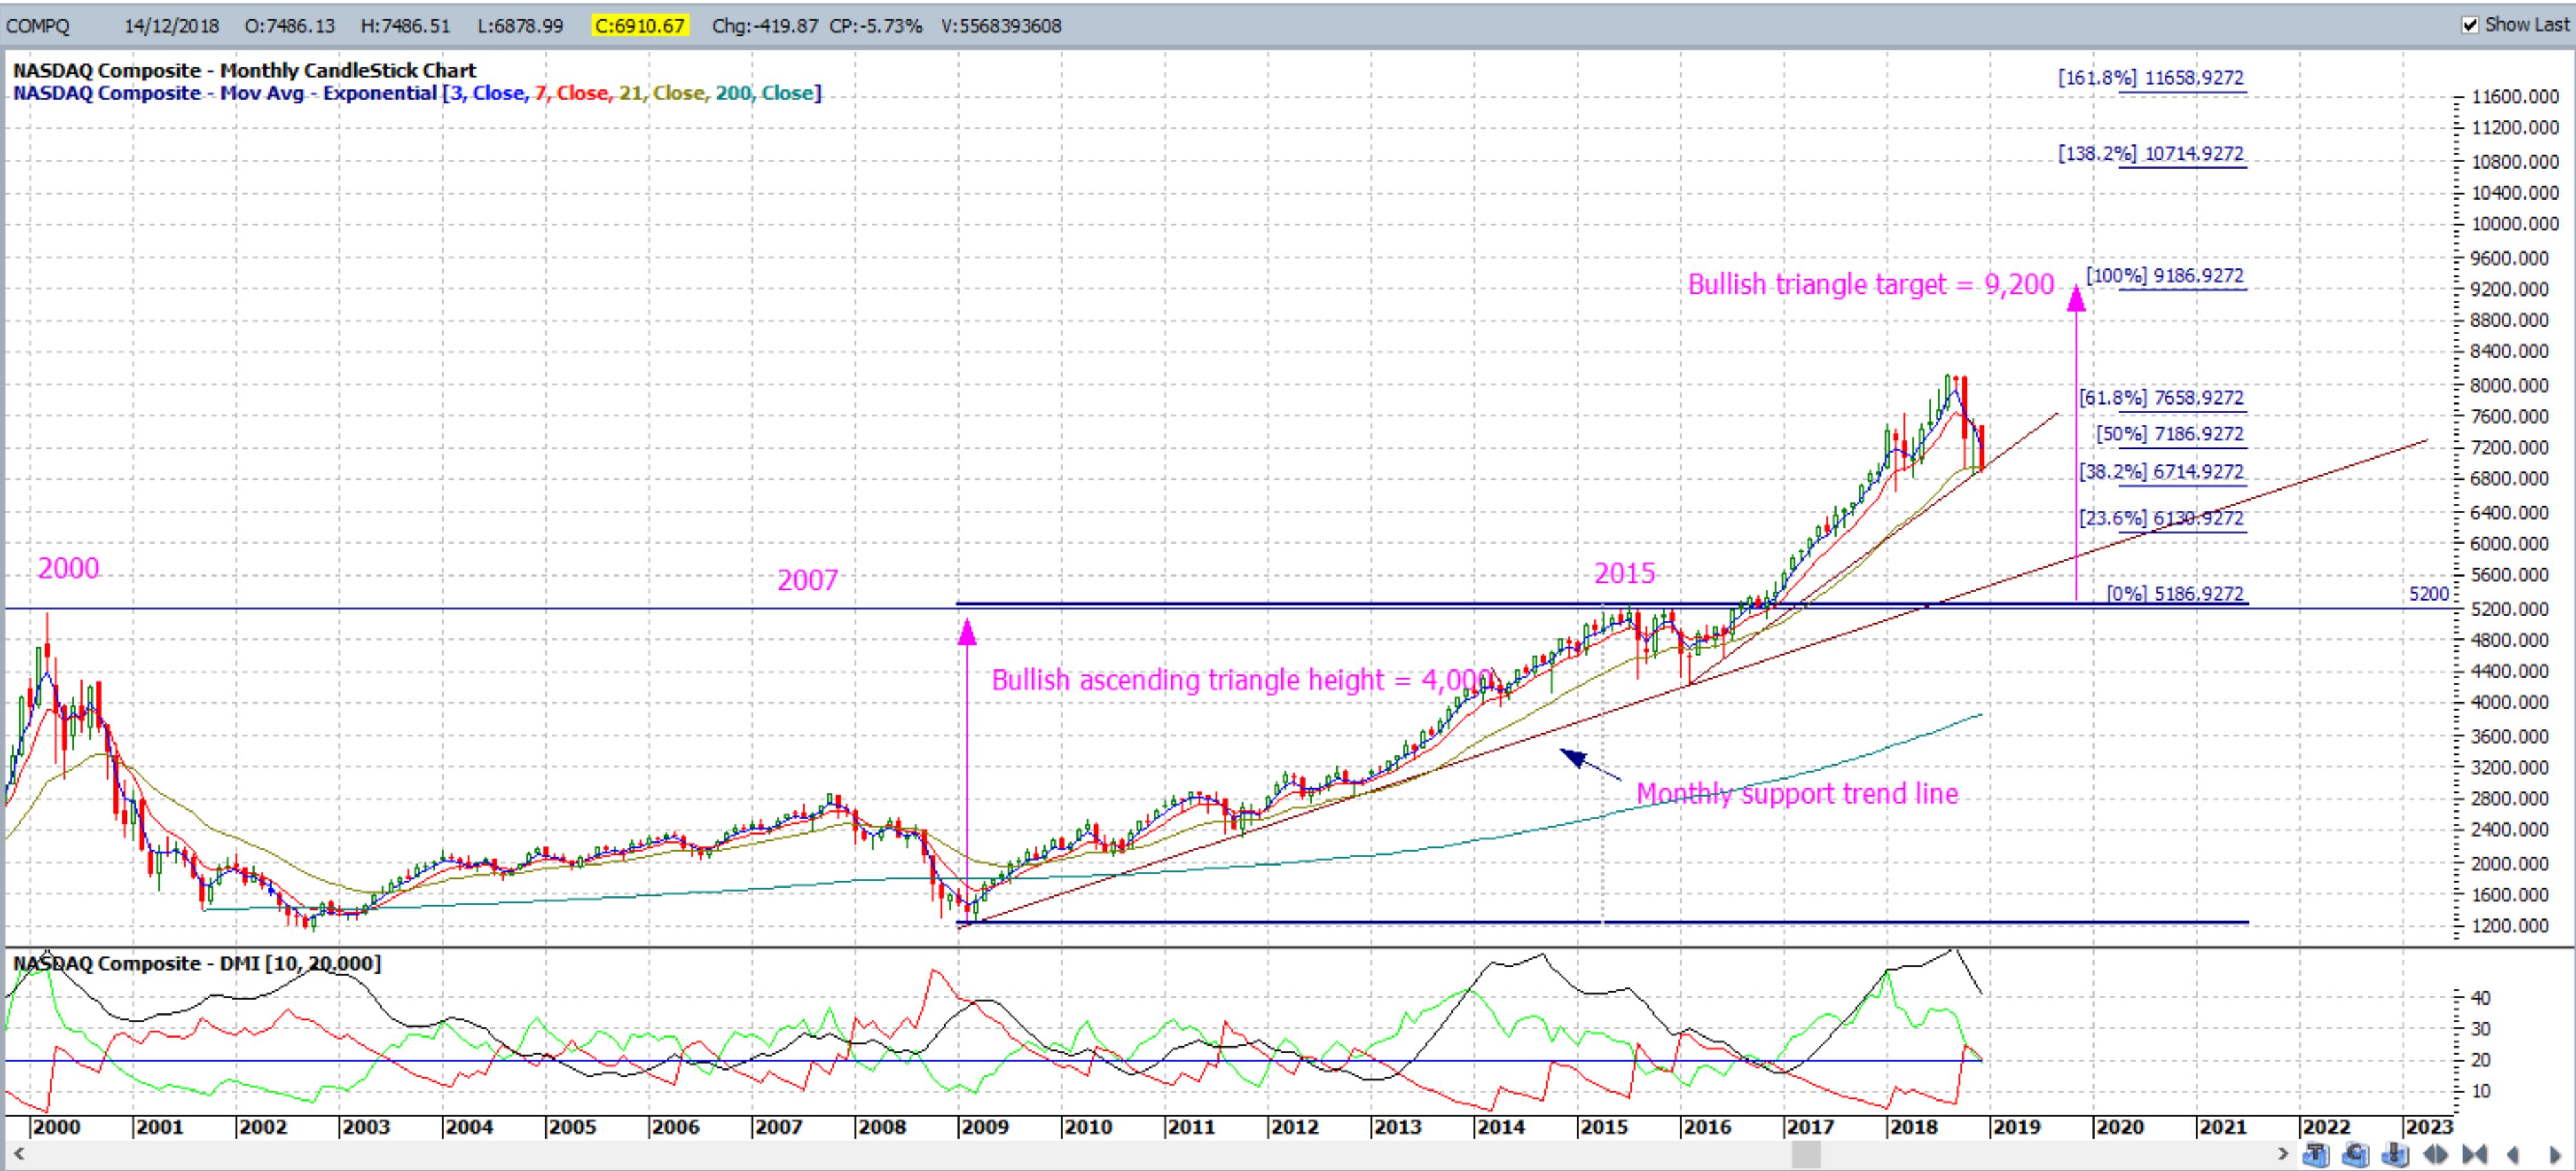This screenshot has height=1171, width=2576.
Task: Click the 11600.000 price axis label
Action: pos(2516,97)
